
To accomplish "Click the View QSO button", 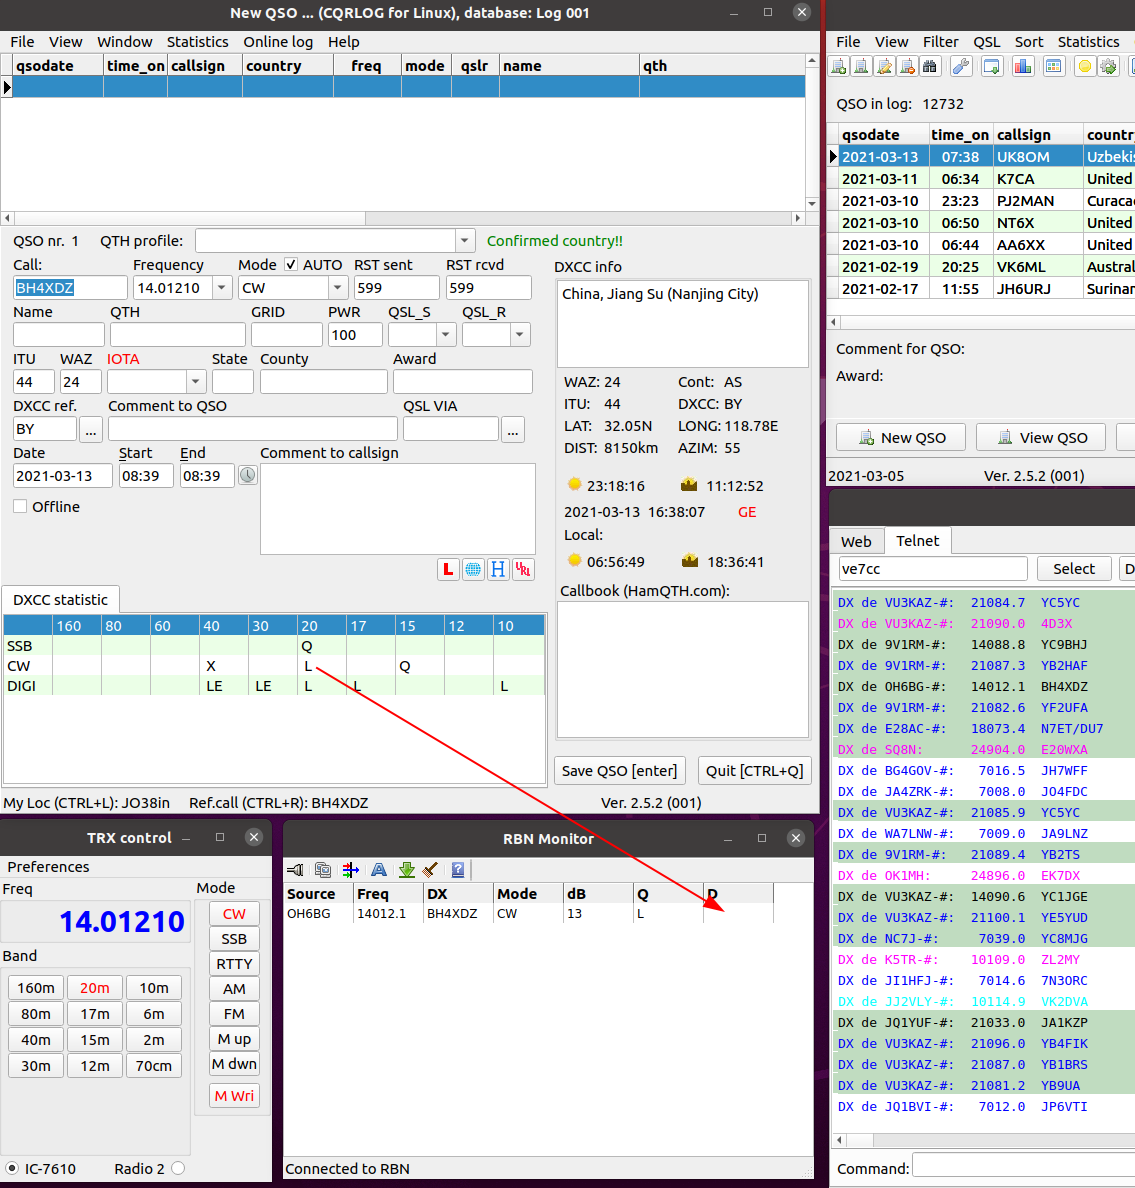I will [1041, 437].
